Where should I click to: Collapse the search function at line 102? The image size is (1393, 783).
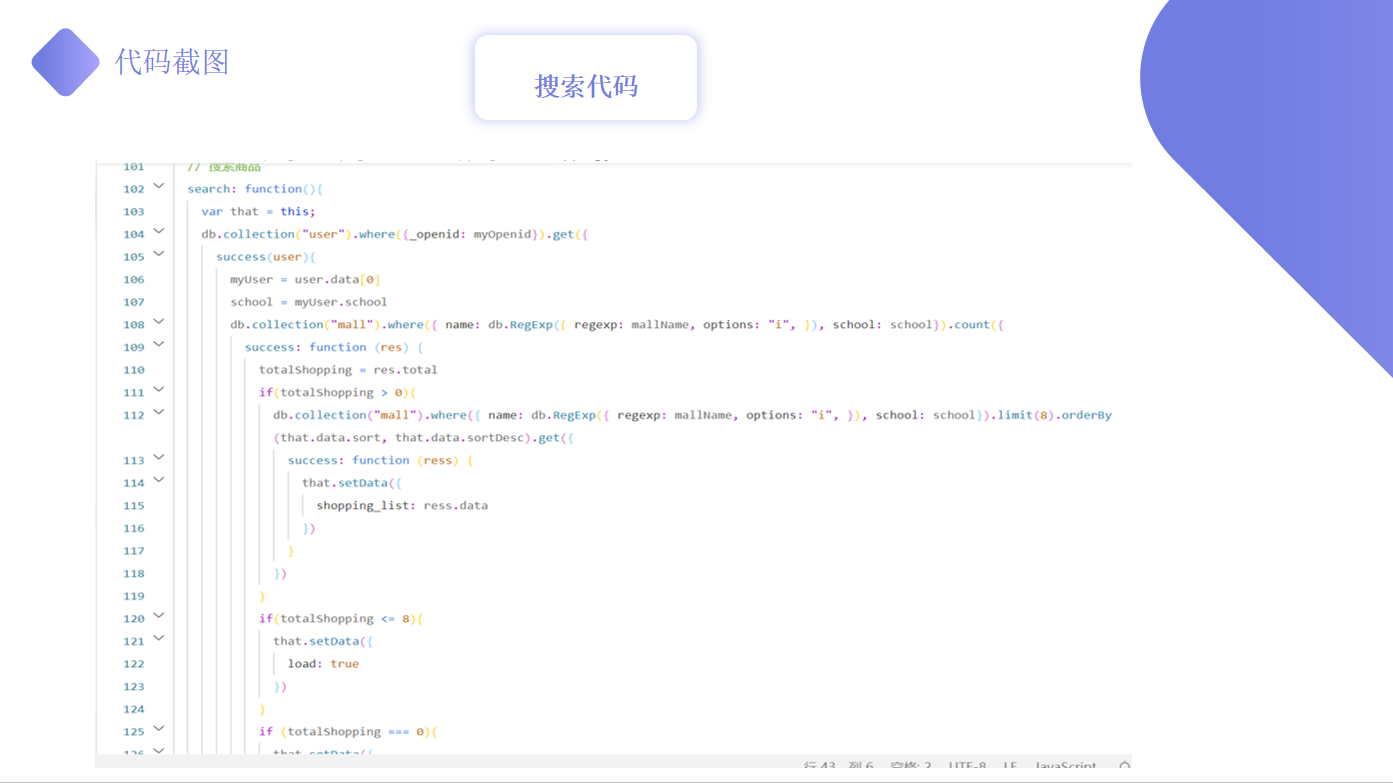coord(159,186)
